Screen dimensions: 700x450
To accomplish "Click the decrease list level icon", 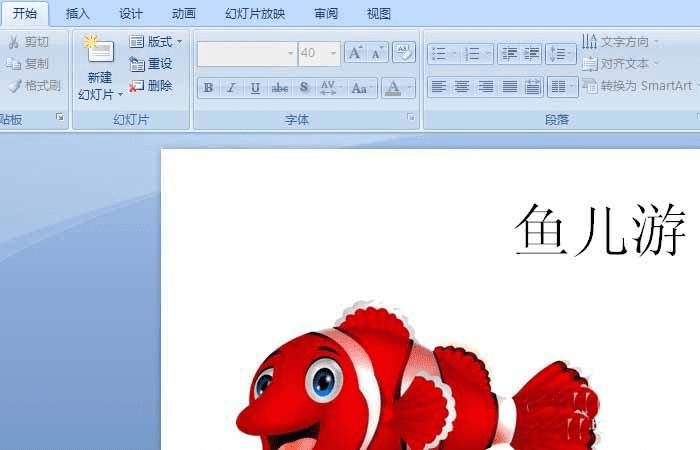I will (x=509, y=54).
